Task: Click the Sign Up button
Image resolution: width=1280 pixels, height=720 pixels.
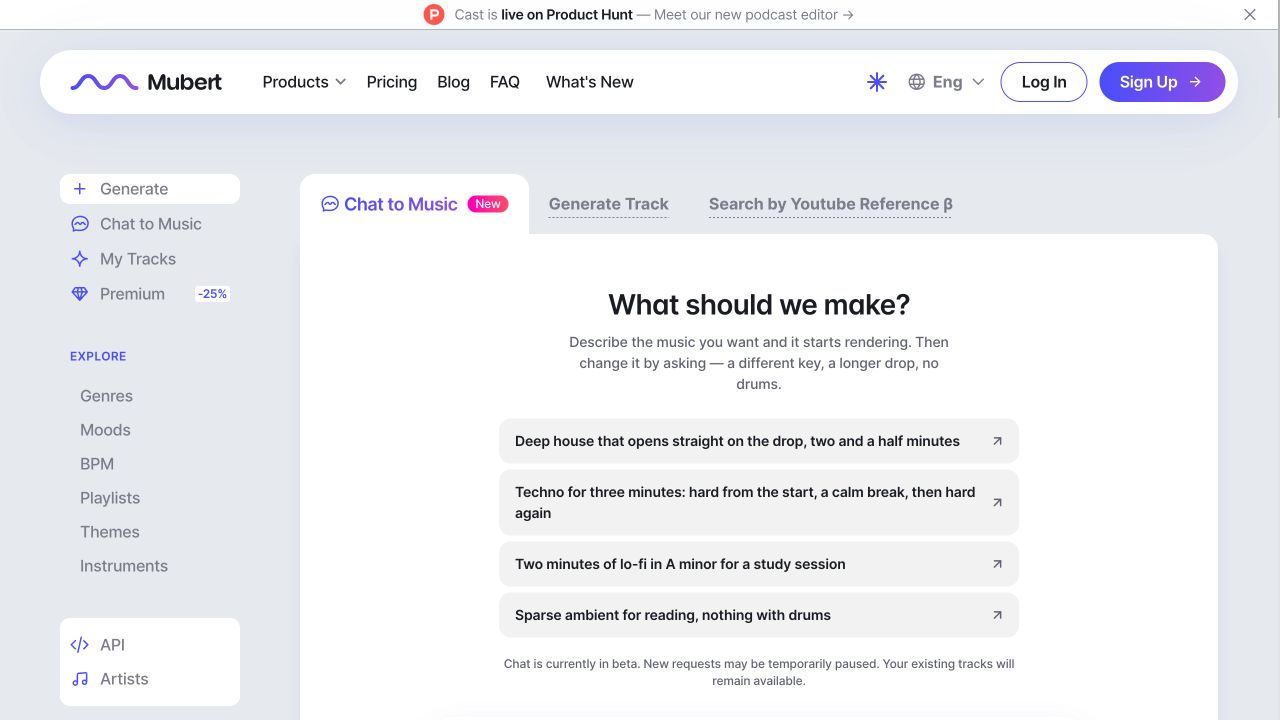Action: pos(1162,82)
